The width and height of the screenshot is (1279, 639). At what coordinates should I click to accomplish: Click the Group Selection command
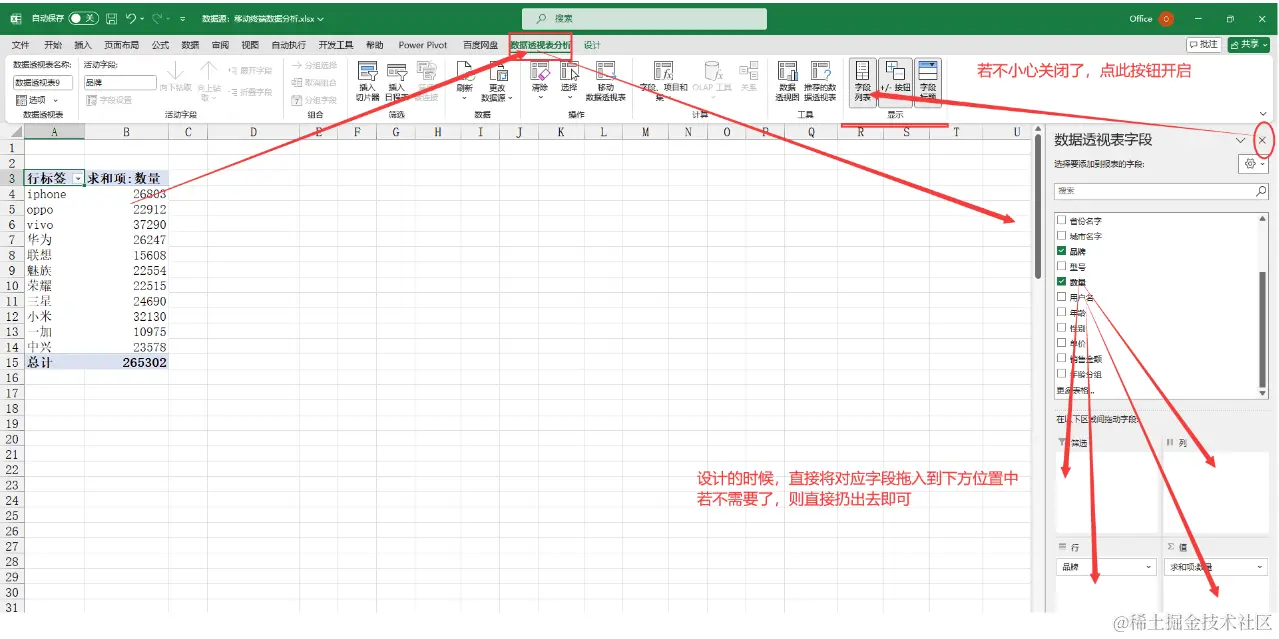tap(313, 65)
